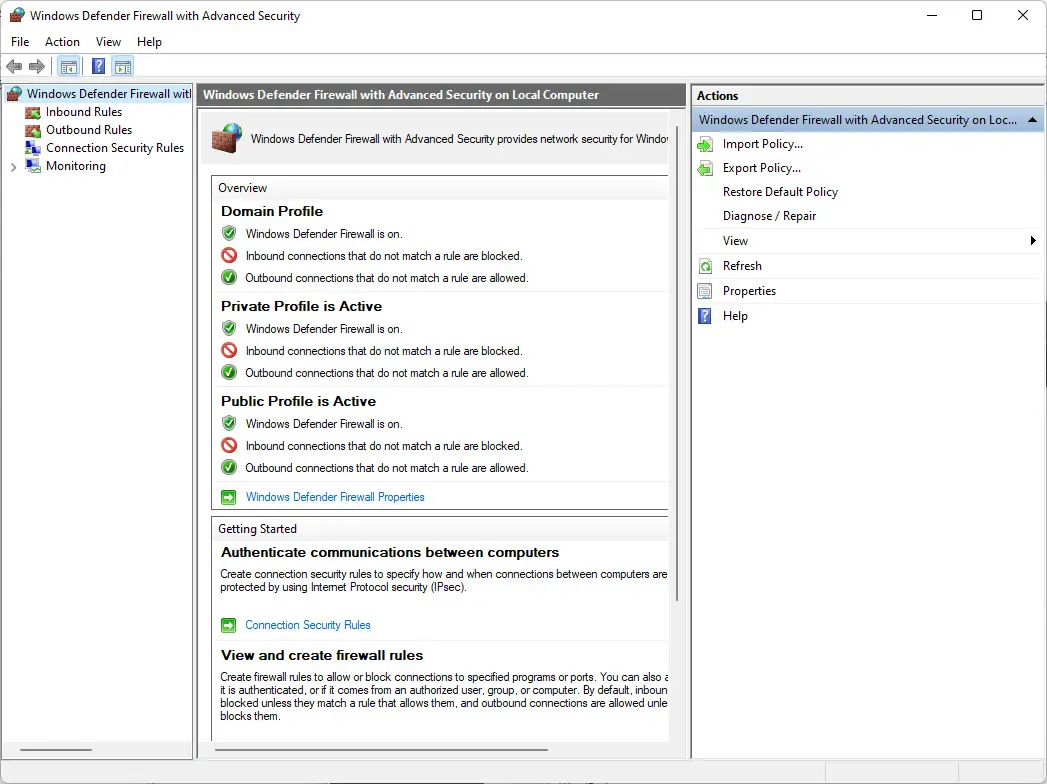The width and height of the screenshot is (1047, 784).
Task: Click the center pane horizontal scrollbar
Action: click(381, 750)
